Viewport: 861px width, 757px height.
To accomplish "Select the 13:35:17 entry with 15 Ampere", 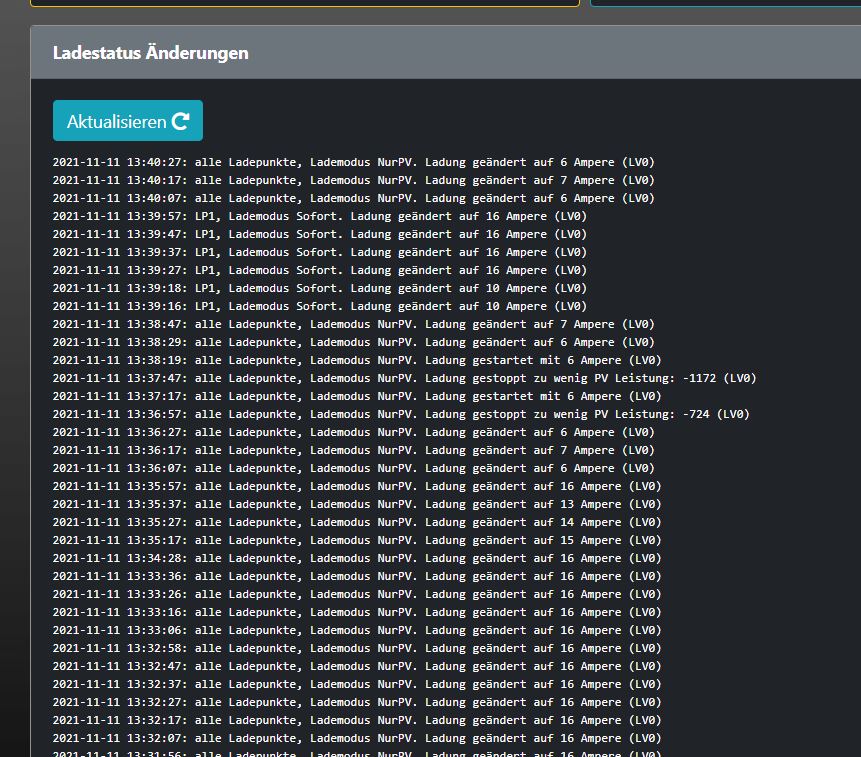I will [x=356, y=540].
